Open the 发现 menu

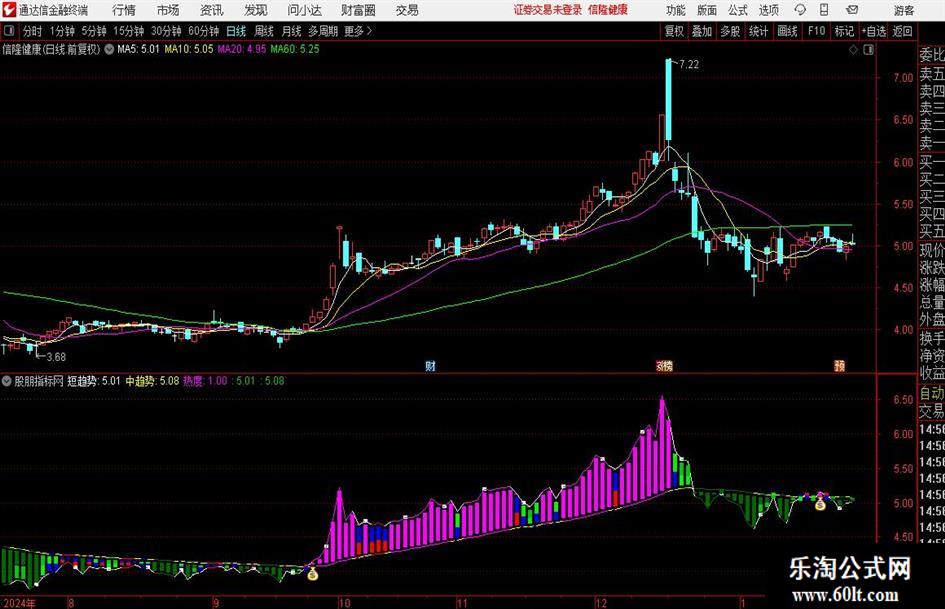256,10
